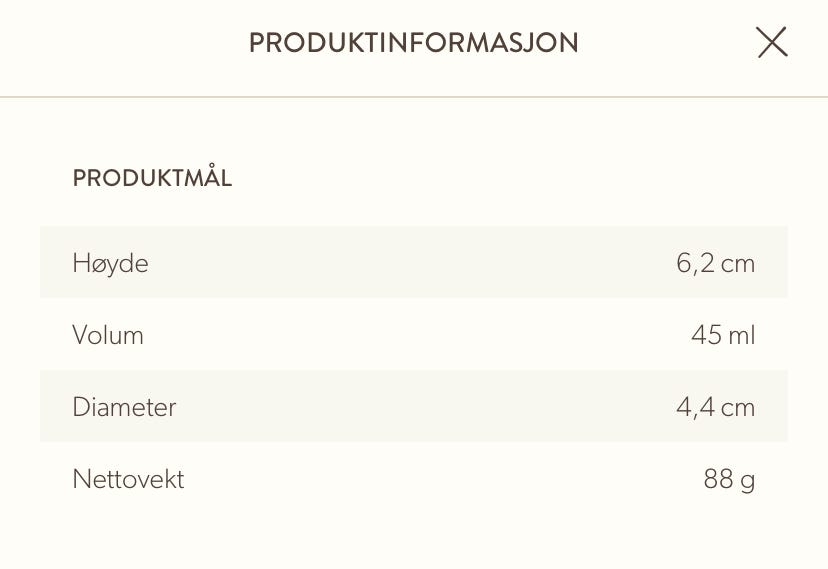828x569 pixels.
Task: Click the 6,2 cm height value
Action: (716, 263)
